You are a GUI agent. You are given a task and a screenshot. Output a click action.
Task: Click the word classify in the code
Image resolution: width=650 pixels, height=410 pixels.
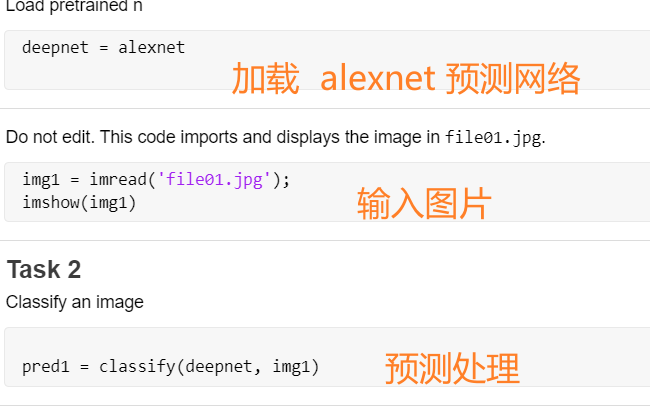click(x=137, y=367)
